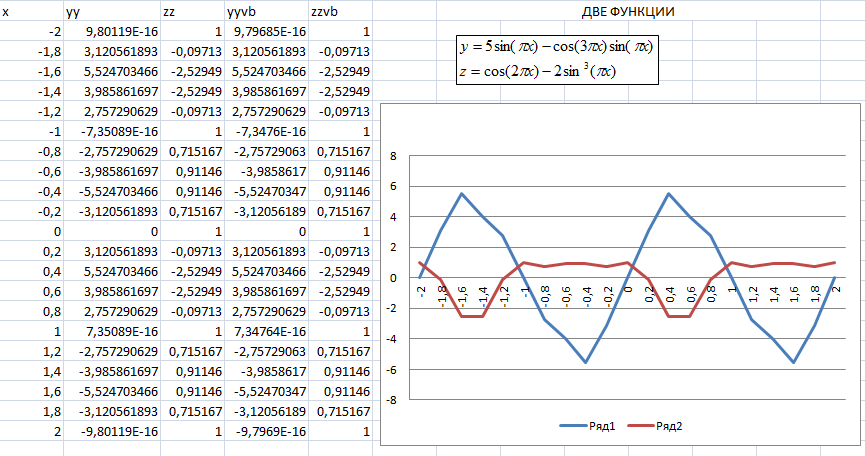
Task: Click x column cell with value 1,6
Action: click(31, 391)
